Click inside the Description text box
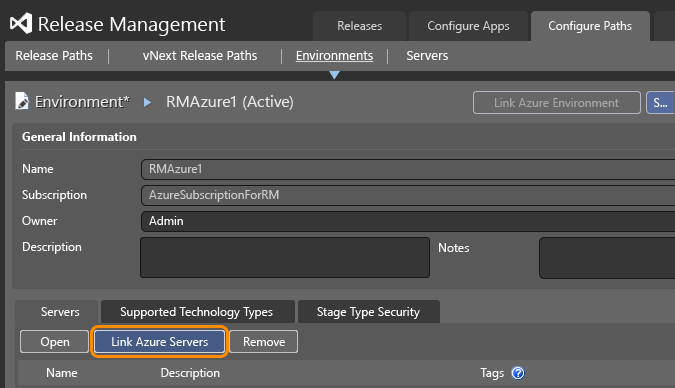Image resolution: width=675 pixels, height=388 pixels. (285, 258)
